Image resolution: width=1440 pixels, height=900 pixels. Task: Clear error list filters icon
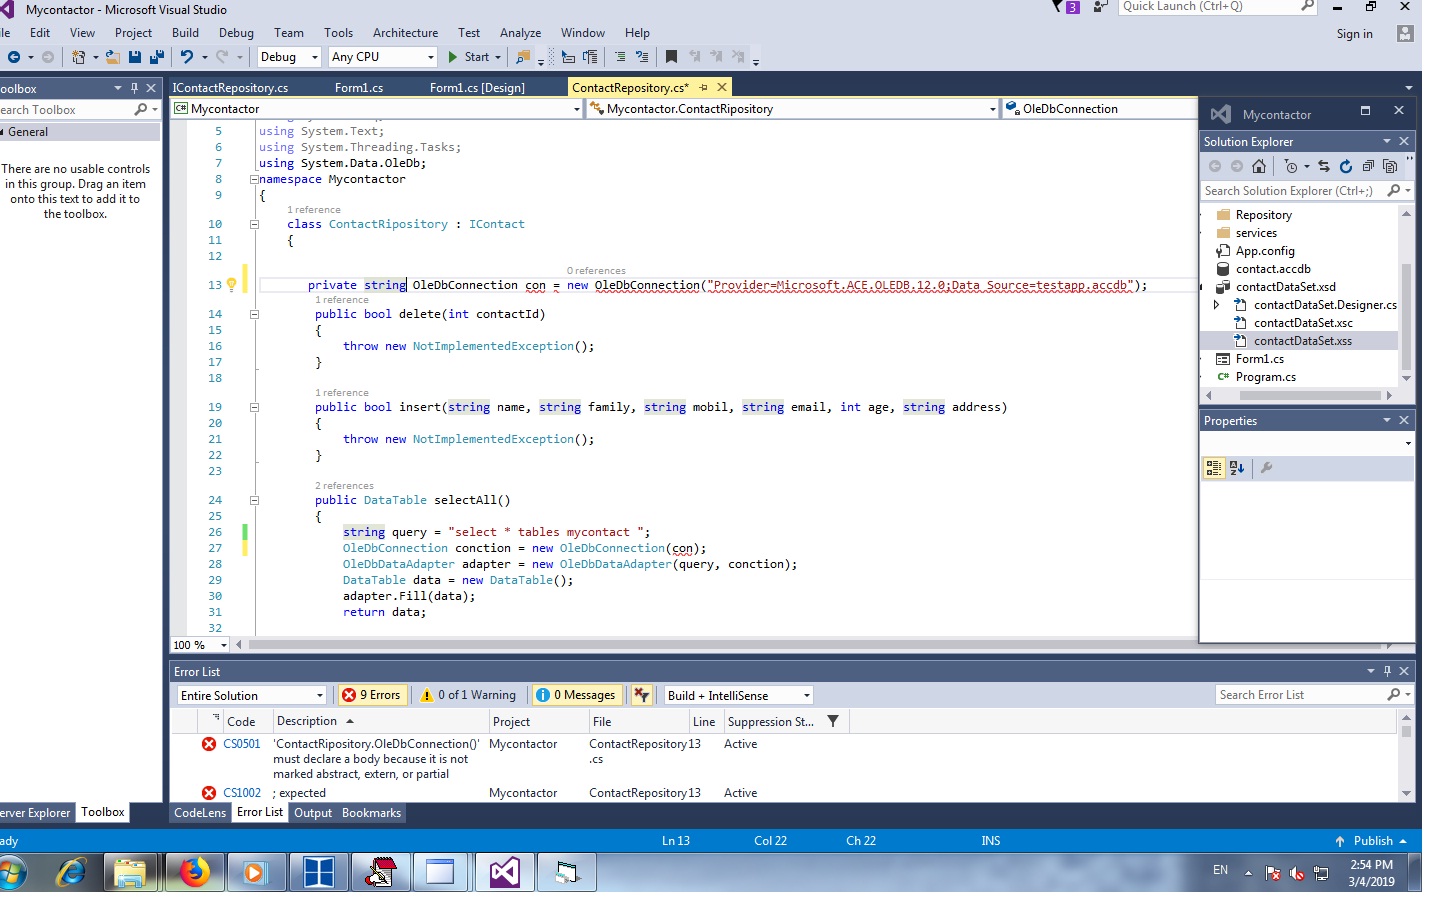[x=642, y=695]
